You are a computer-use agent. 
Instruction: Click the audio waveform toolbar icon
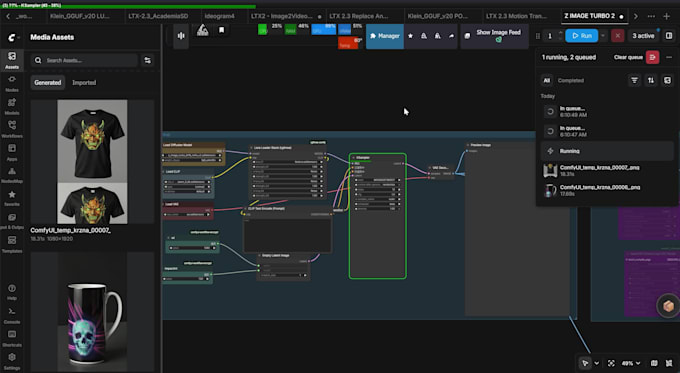coord(181,36)
